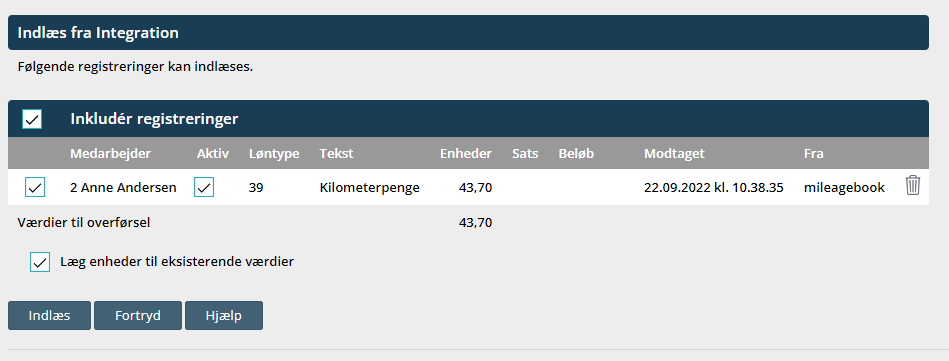Screen dimensions: 949x361
Task: Open the Hjælp button
Action: tap(223, 316)
